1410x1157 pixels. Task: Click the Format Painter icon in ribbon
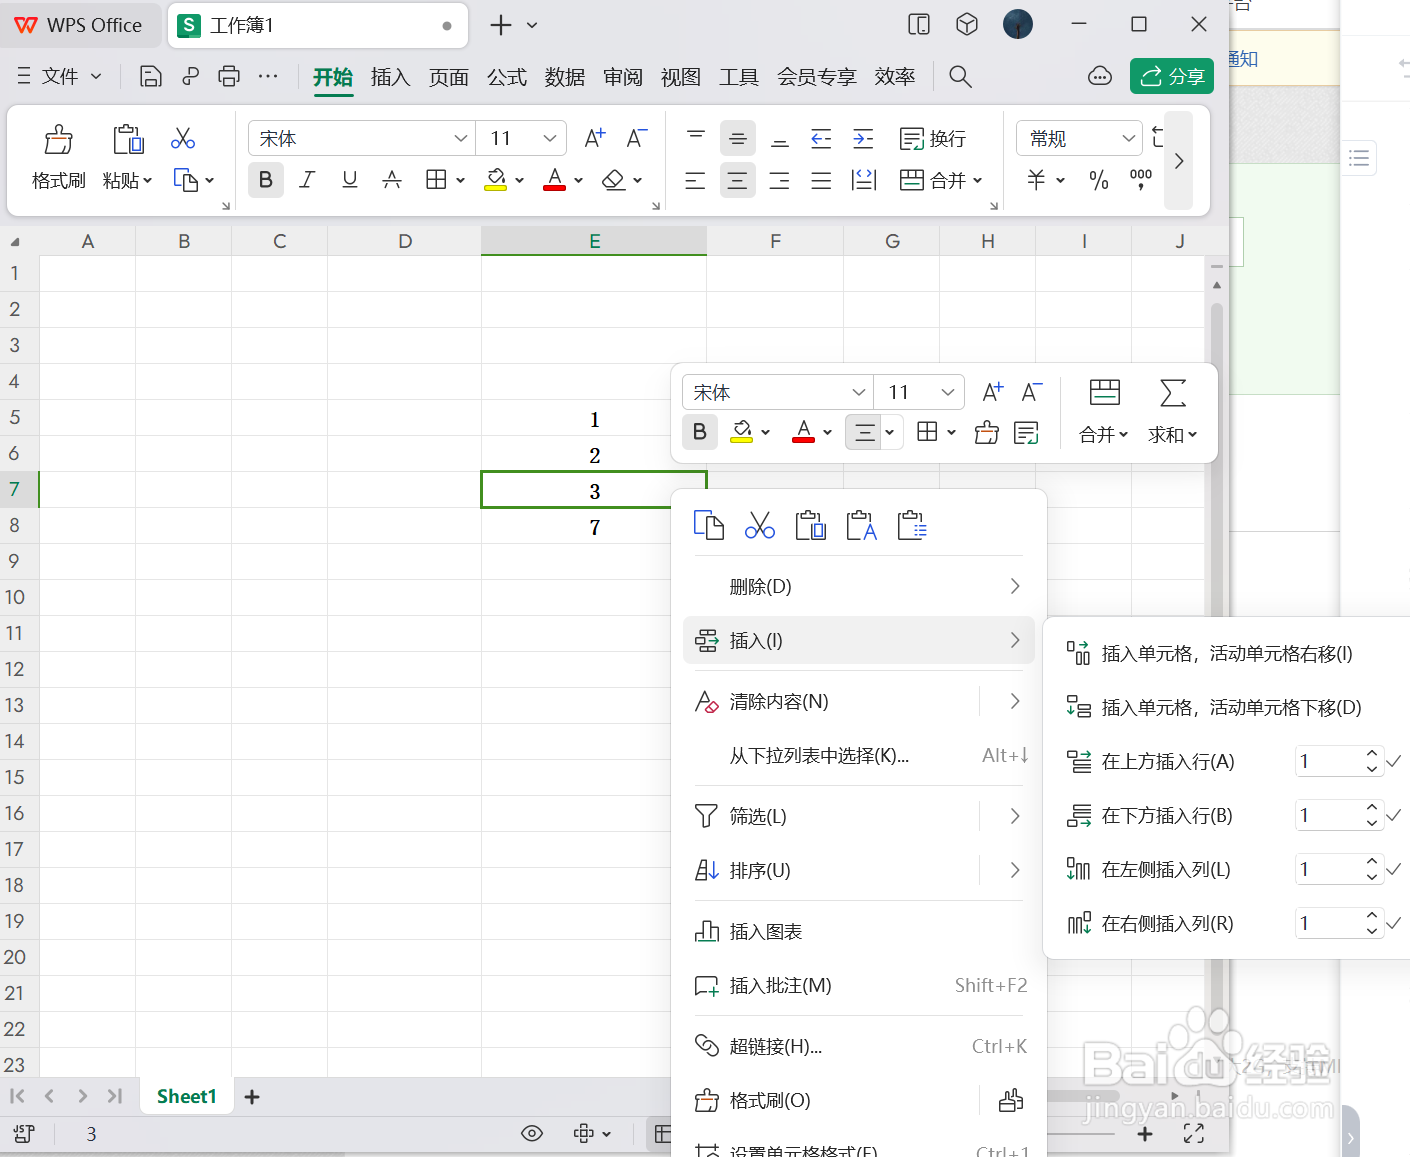tap(59, 139)
